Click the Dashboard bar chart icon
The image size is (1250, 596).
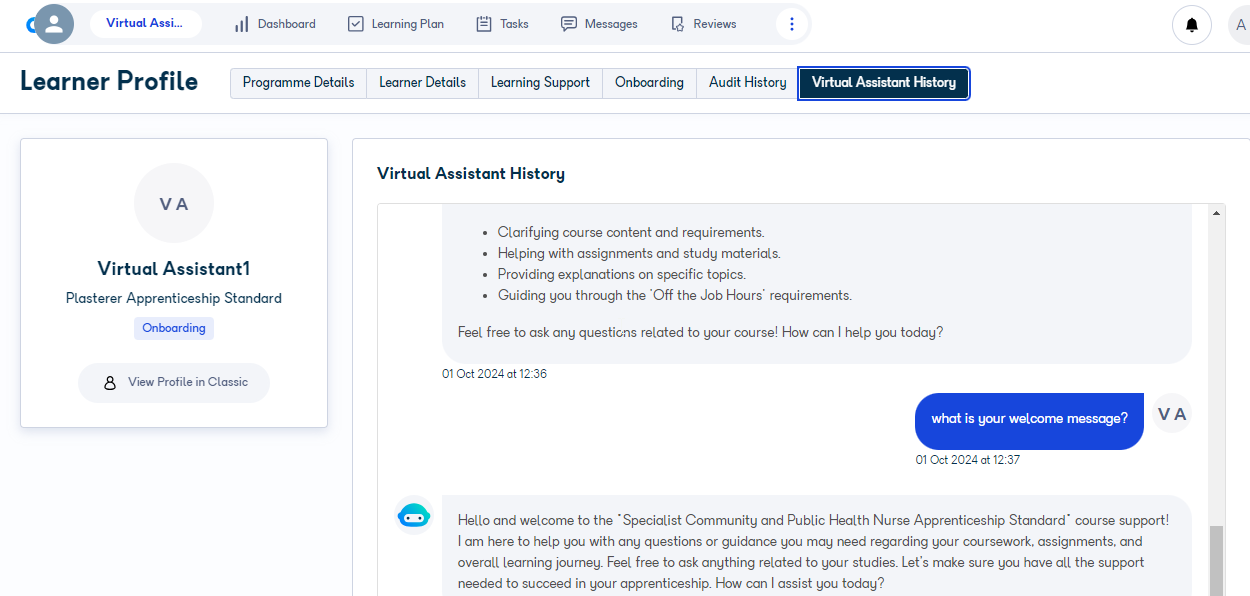pyautogui.click(x=241, y=24)
